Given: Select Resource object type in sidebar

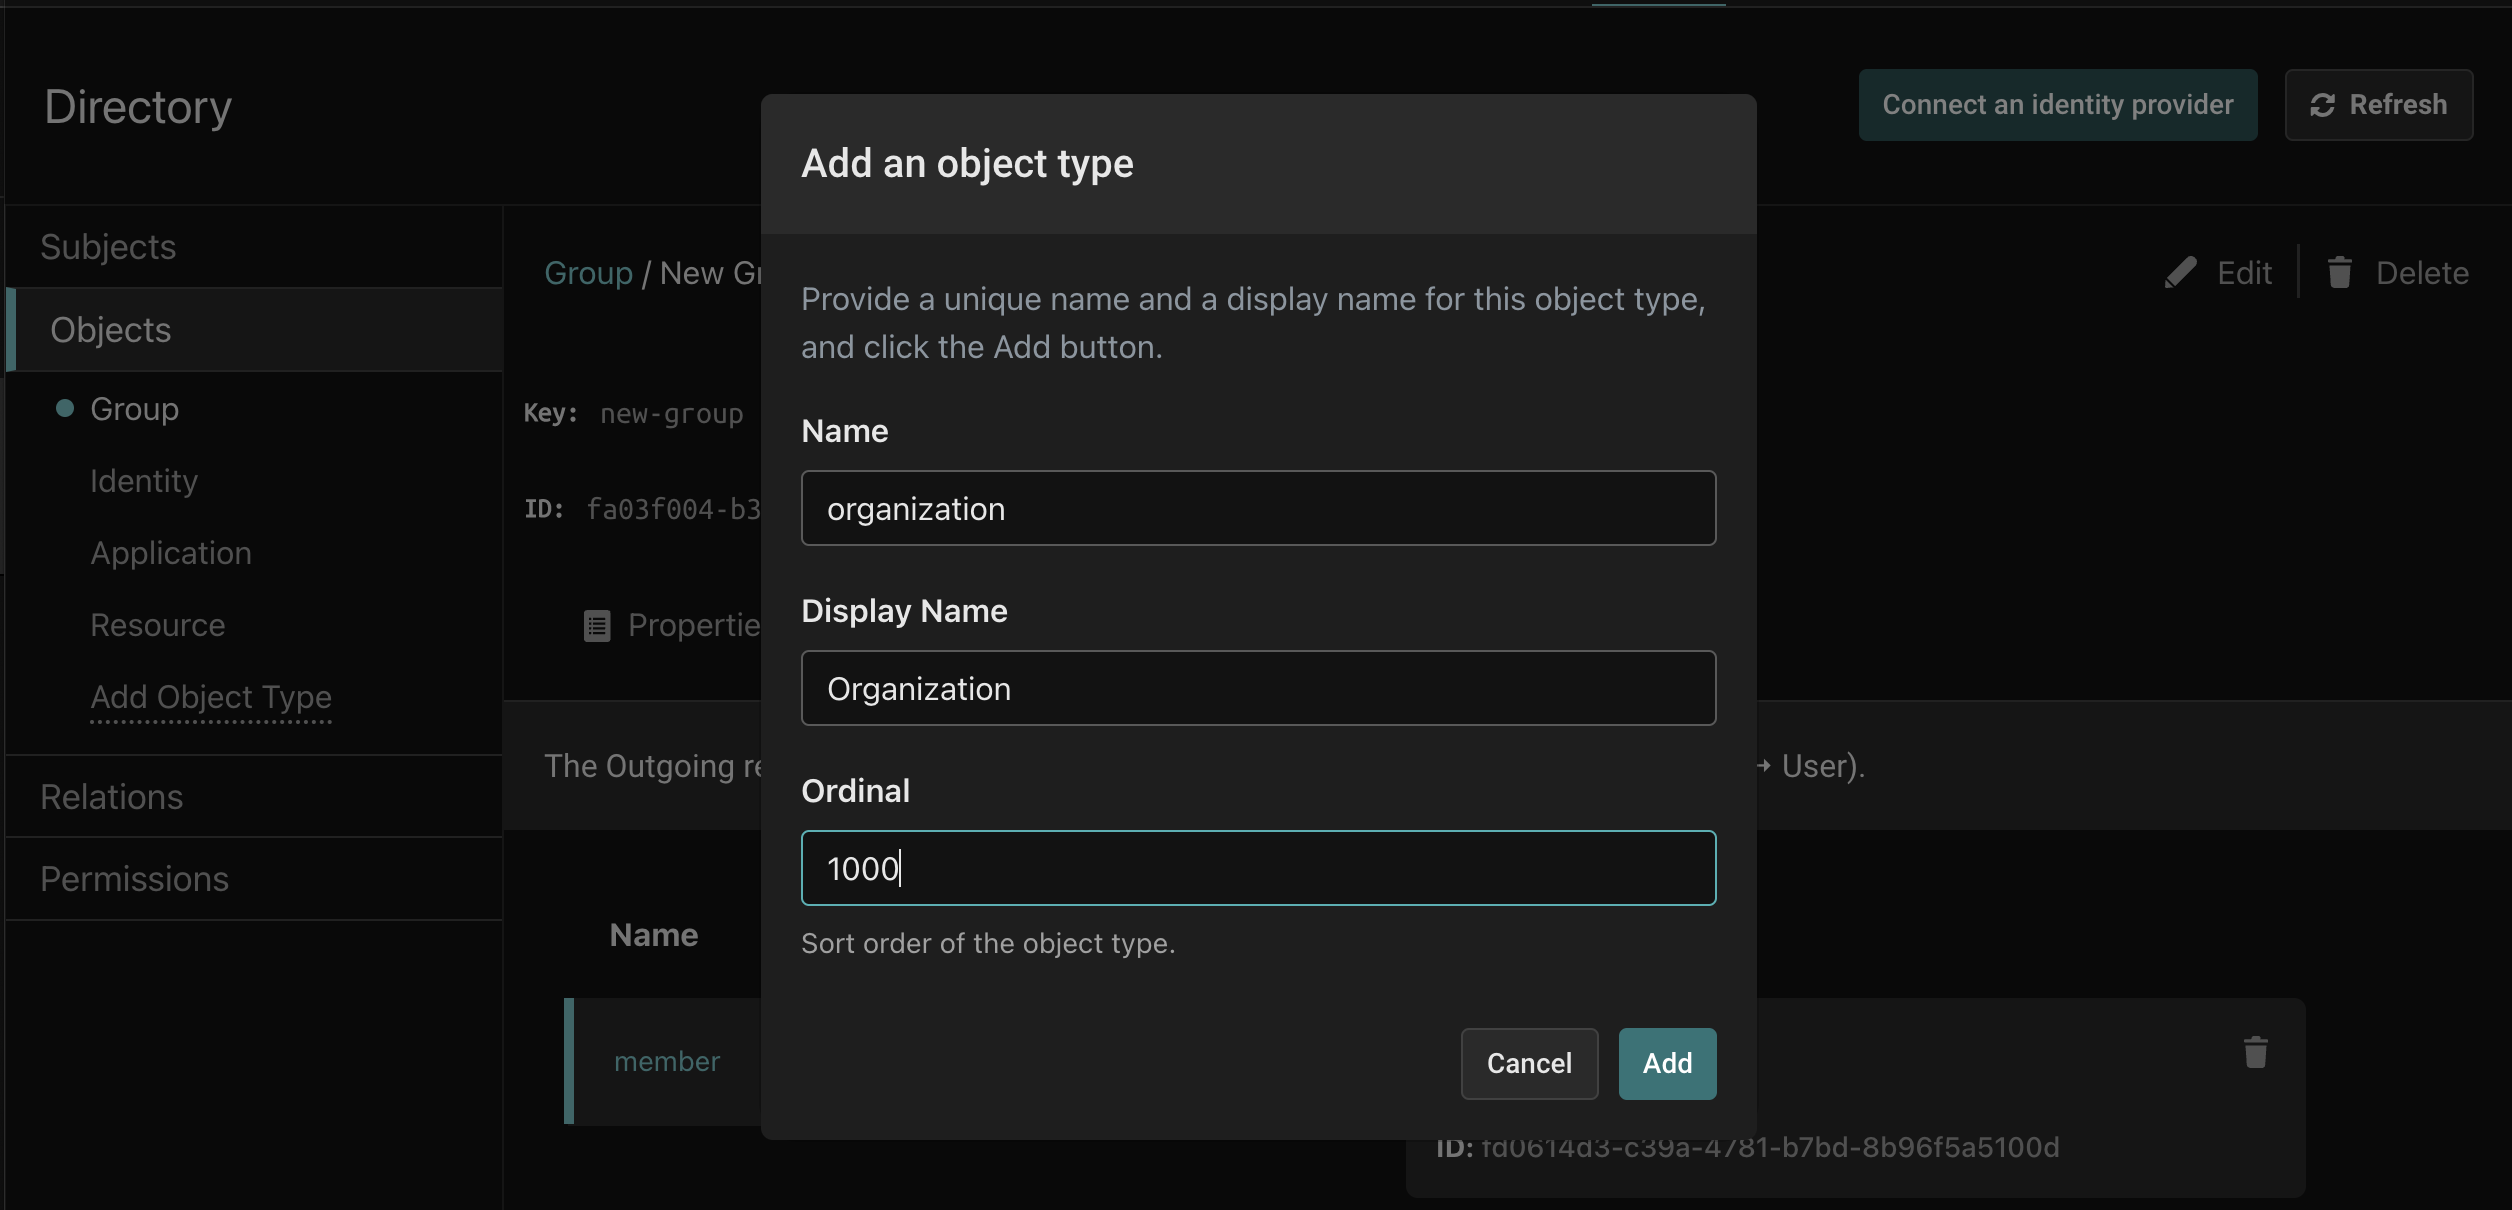Looking at the screenshot, I should (158, 625).
